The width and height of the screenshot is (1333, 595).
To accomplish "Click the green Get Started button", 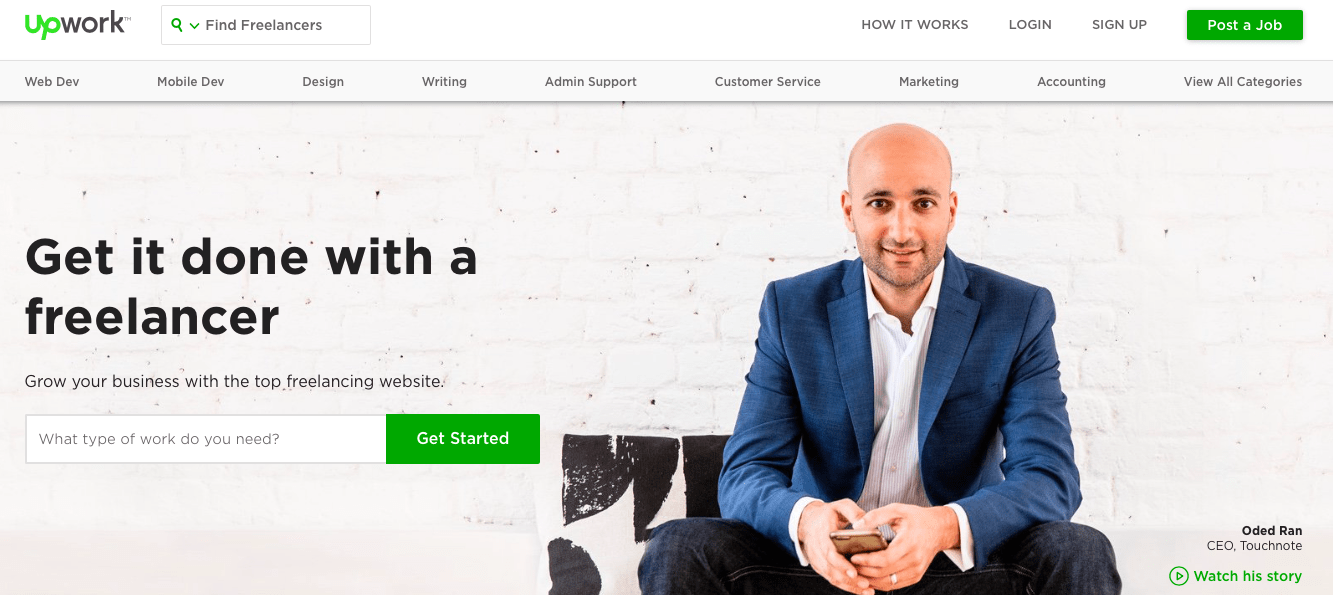I will tap(463, 439).
